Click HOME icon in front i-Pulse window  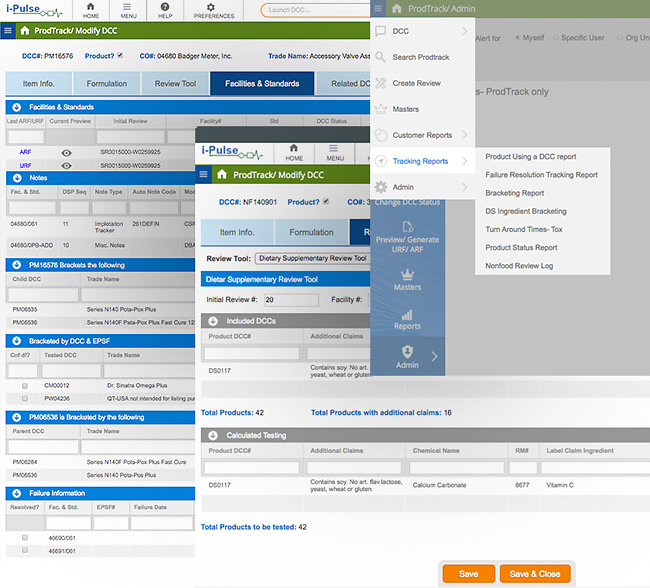[x=293, y=148]
